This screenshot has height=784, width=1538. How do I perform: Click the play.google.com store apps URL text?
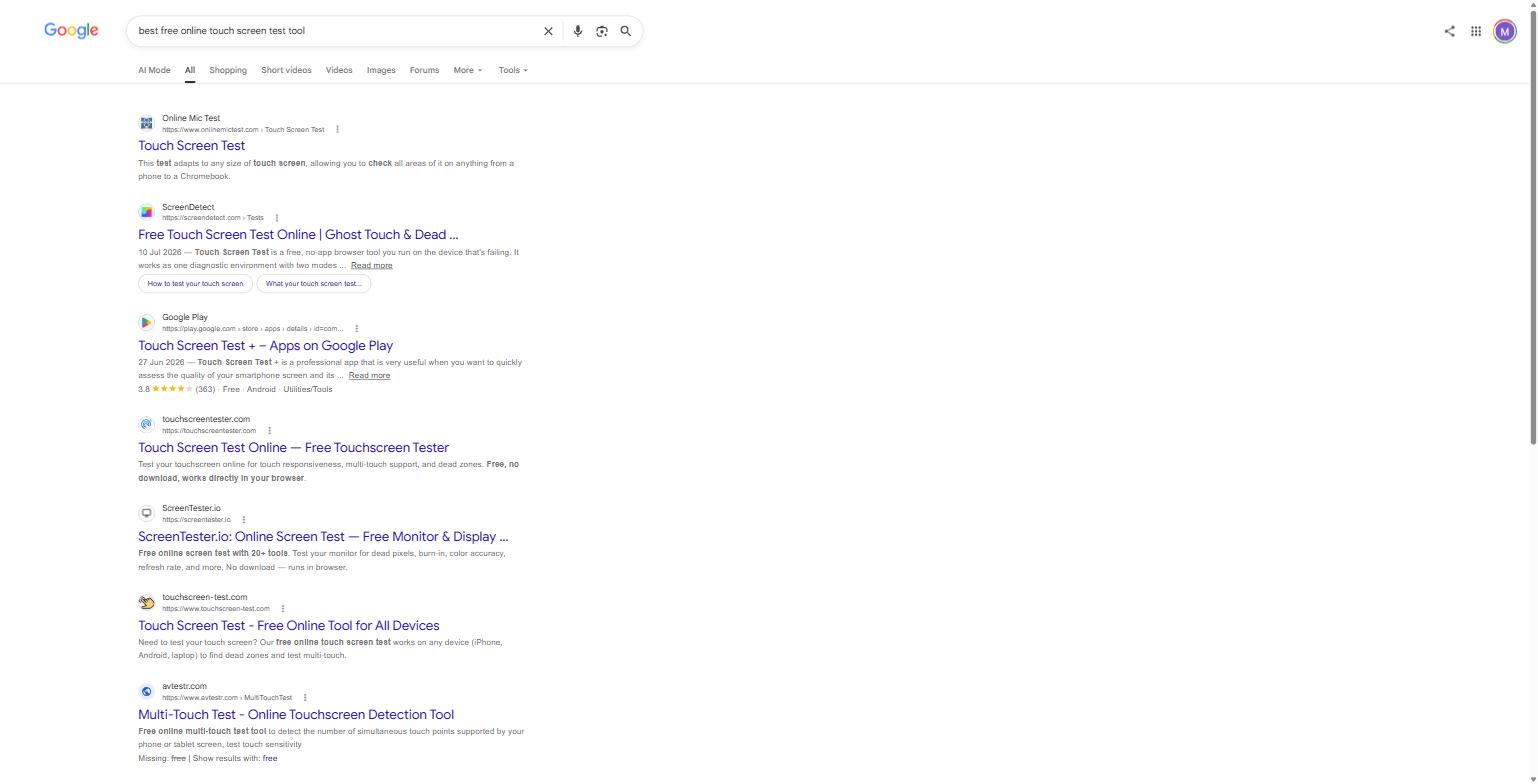(x=253, y=329)
